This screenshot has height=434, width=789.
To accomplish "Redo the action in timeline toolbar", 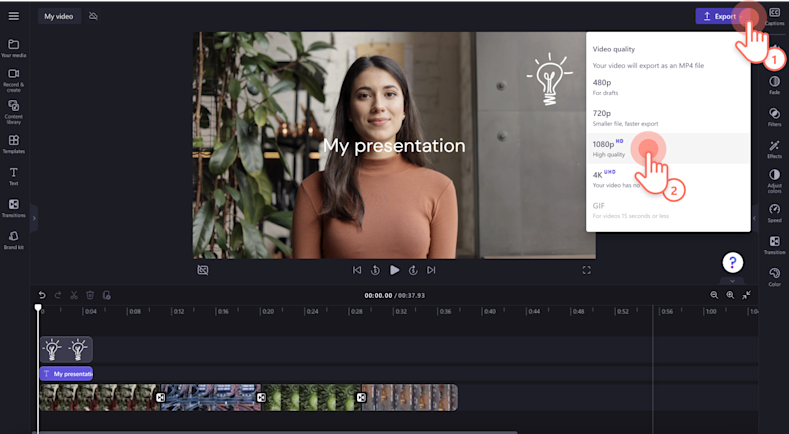I will click(x=58, y=295).
